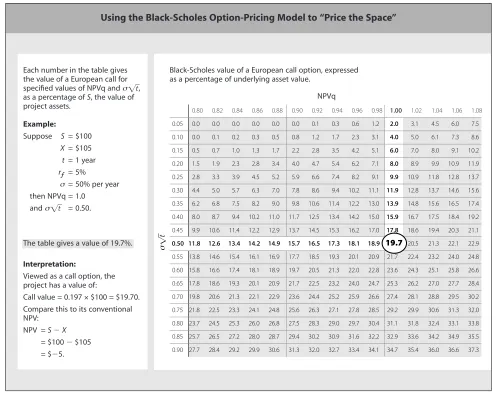
Task: Click the 2.0 cell under the 1.00 column
Action: click(394, 124)
